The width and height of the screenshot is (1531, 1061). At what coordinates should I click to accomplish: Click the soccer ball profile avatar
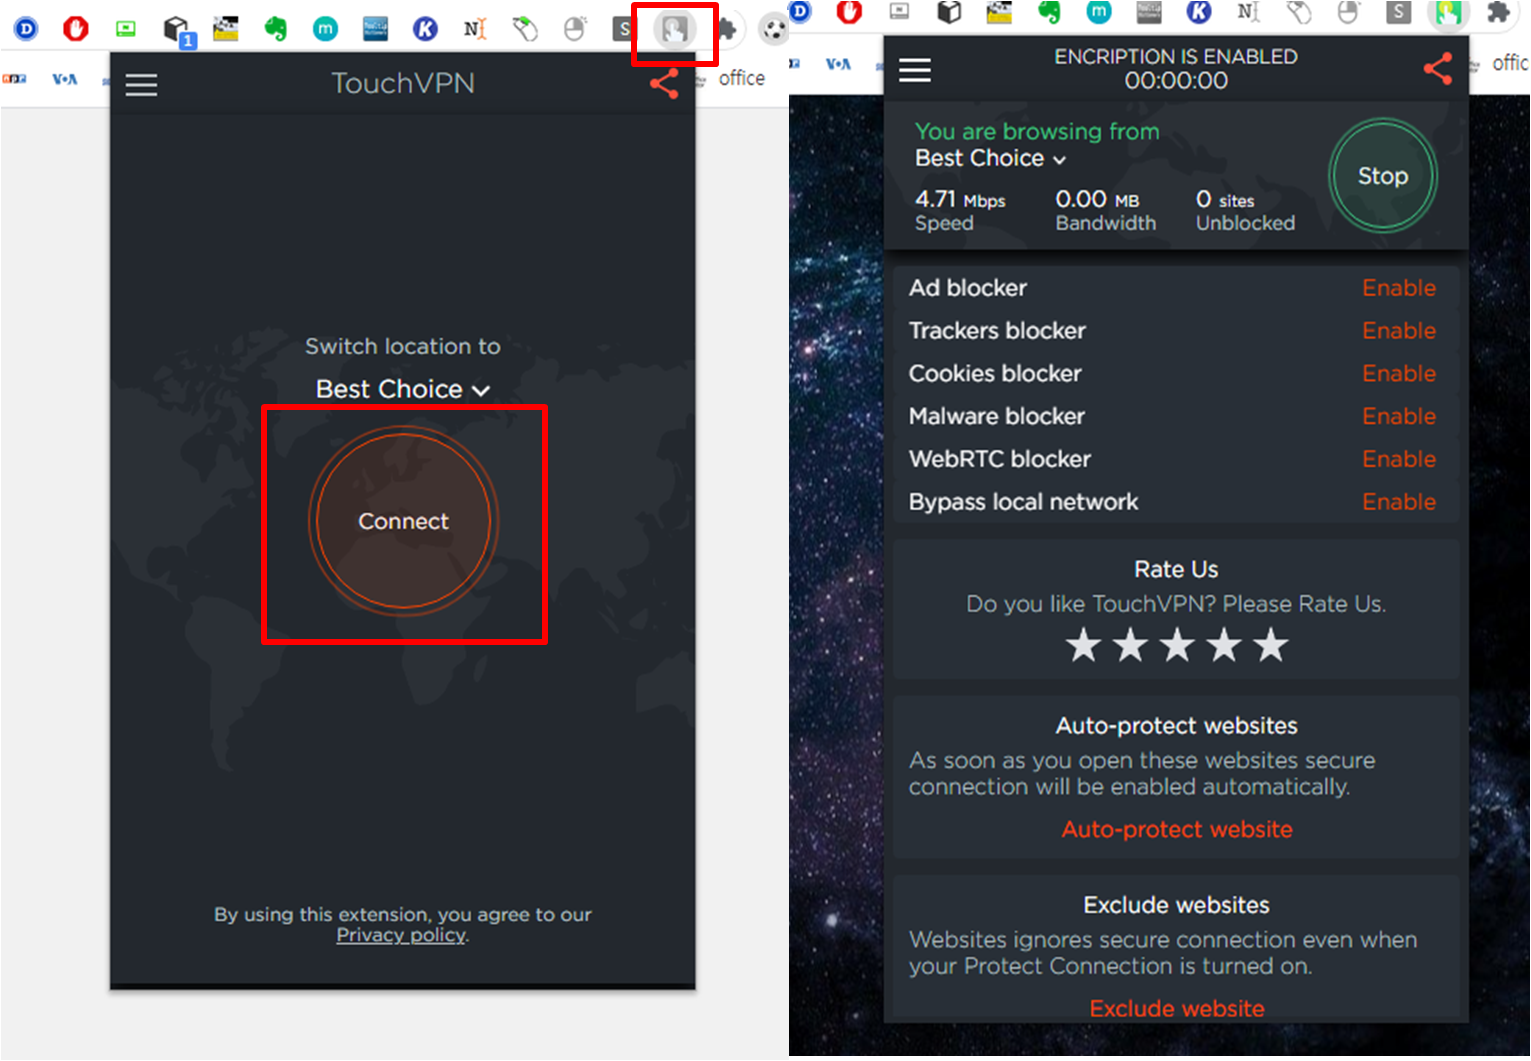point(774,29)
